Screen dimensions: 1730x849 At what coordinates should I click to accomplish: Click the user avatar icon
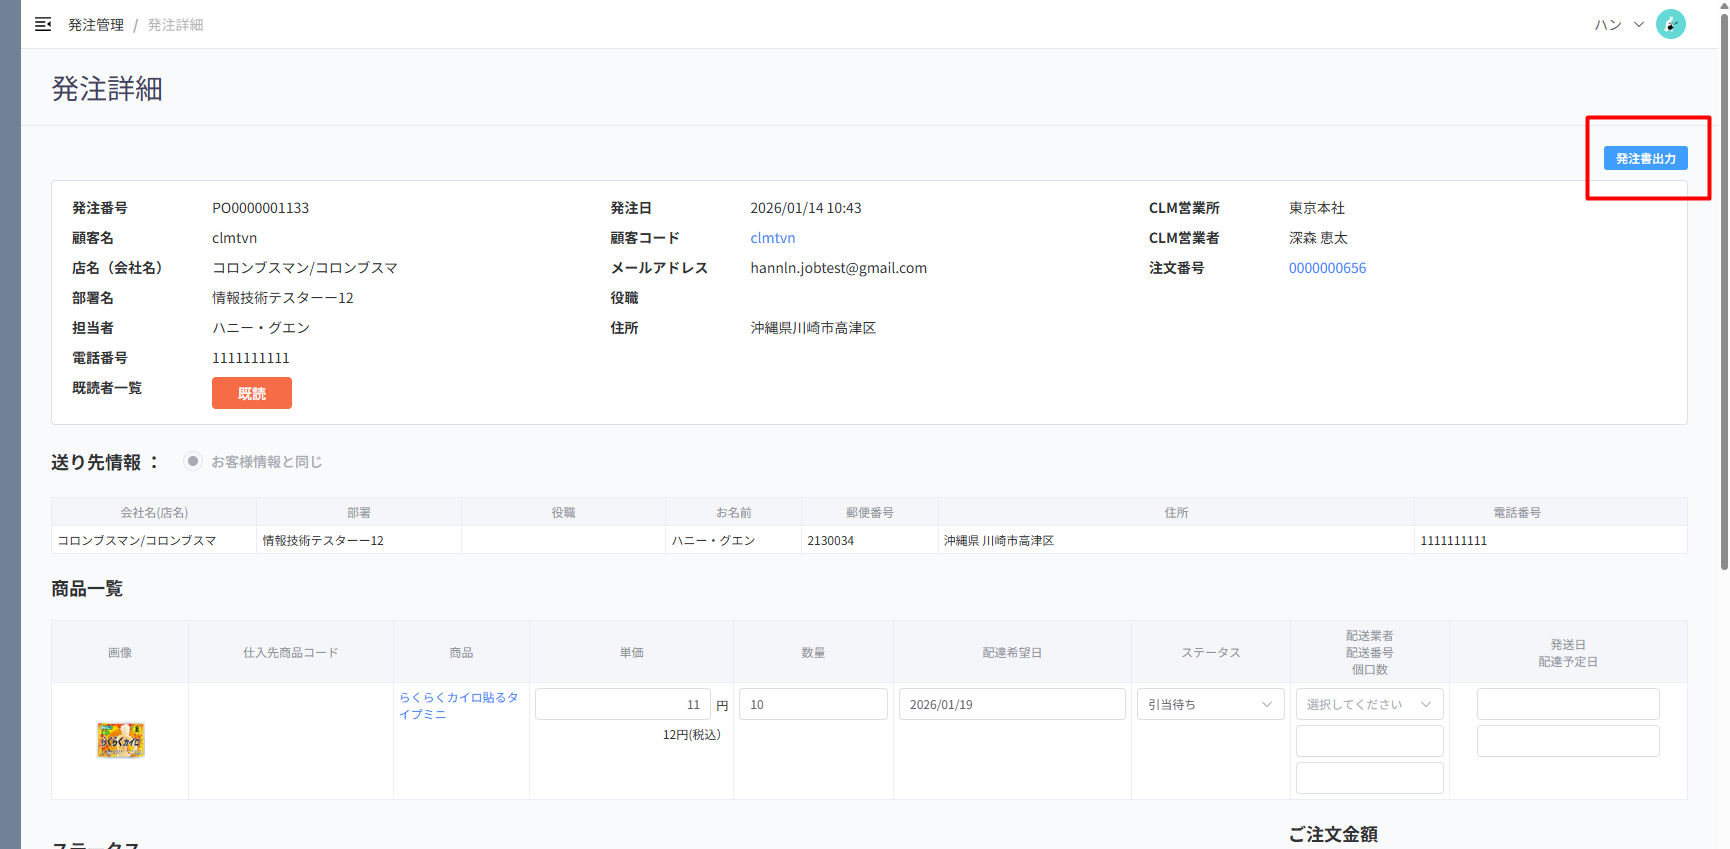click(x=1670, y=24)
